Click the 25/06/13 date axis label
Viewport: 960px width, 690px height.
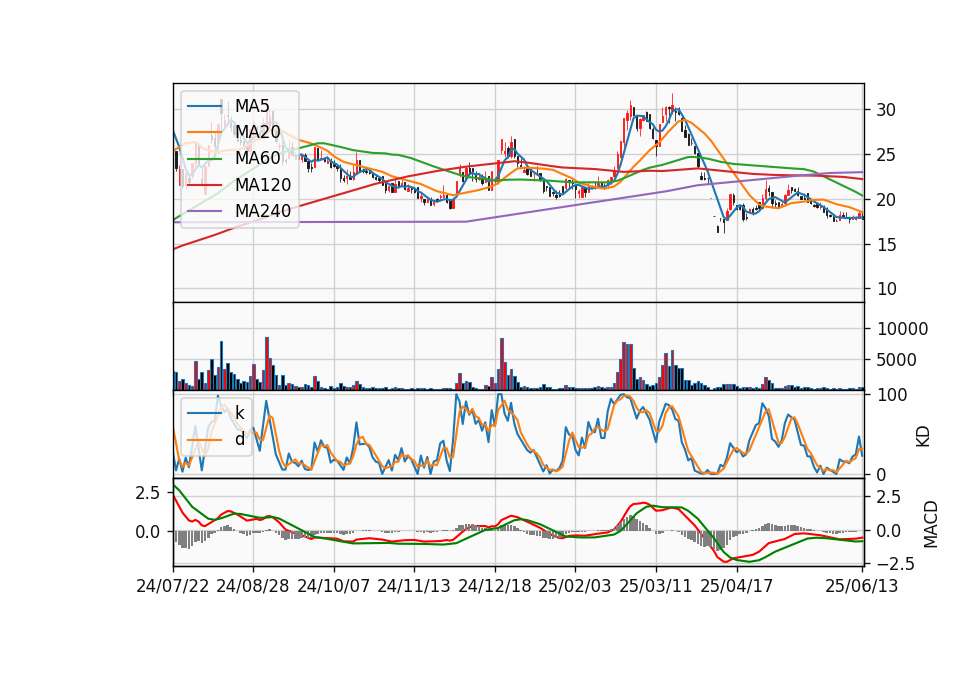(862, 586)
